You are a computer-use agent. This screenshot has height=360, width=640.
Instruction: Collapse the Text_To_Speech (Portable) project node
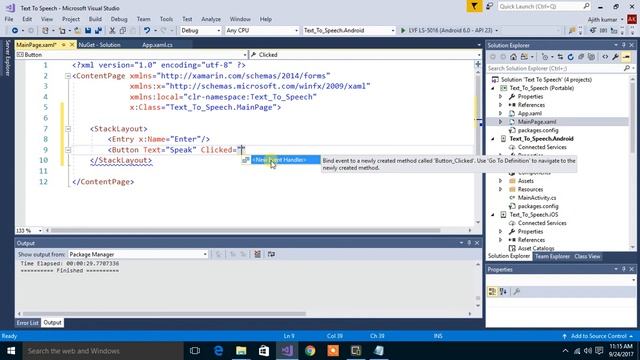pos(493,88)
